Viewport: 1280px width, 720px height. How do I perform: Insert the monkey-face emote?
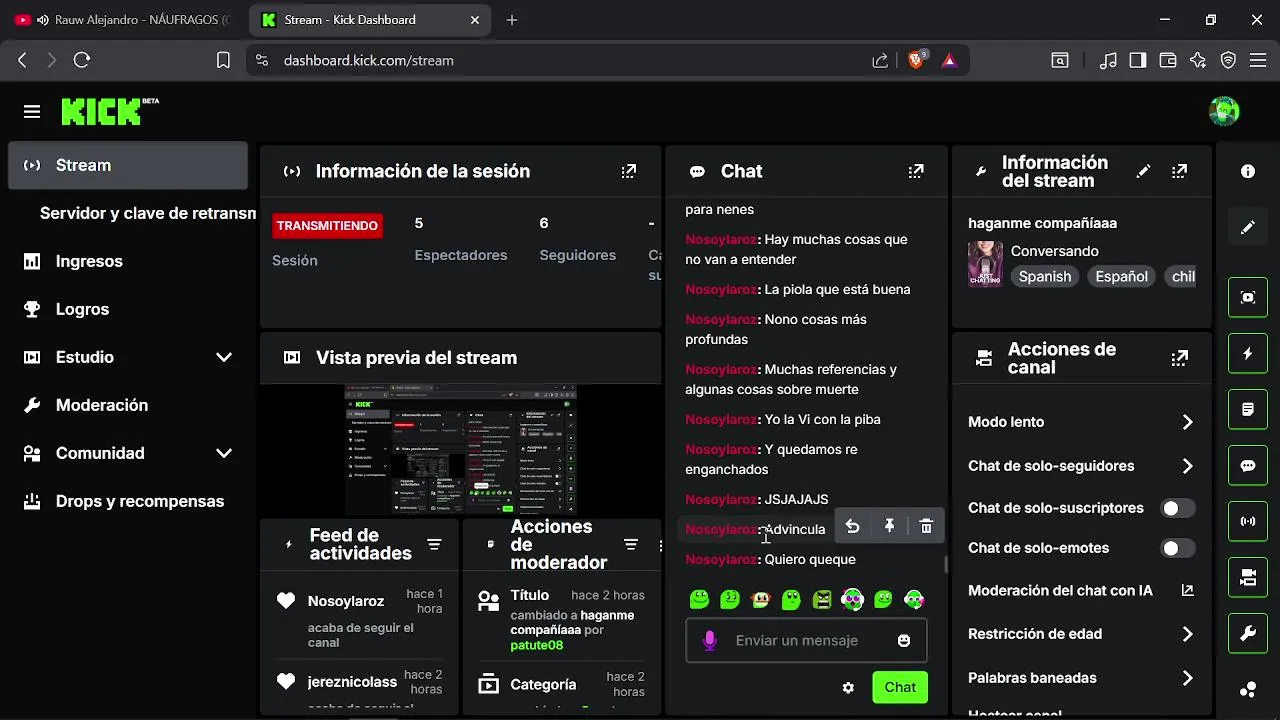(761, 599)
